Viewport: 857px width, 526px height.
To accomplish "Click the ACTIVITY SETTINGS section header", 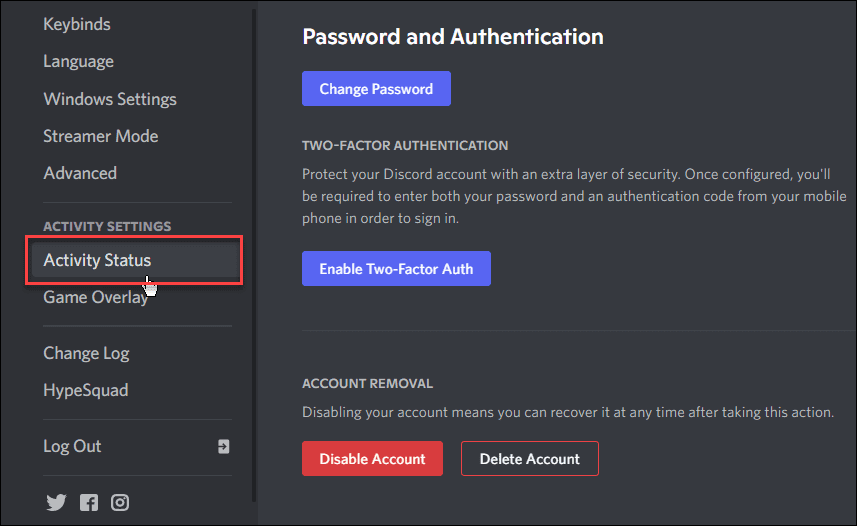I will 107,226.
